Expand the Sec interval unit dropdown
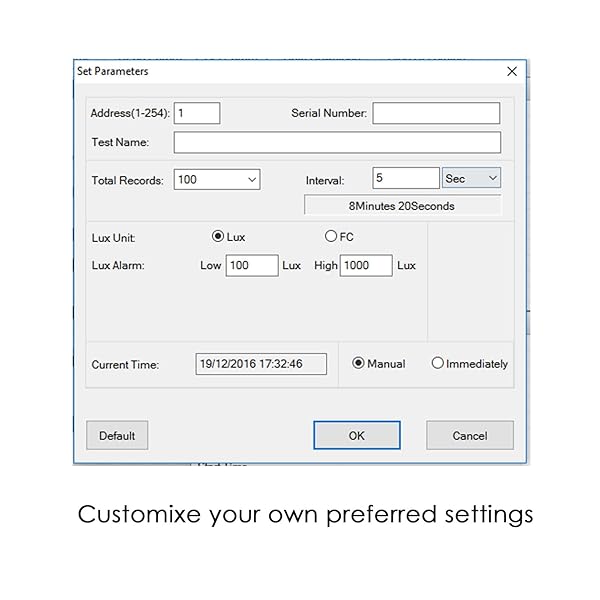The width and height of the screenshot is (600, 600). (471, 179)
